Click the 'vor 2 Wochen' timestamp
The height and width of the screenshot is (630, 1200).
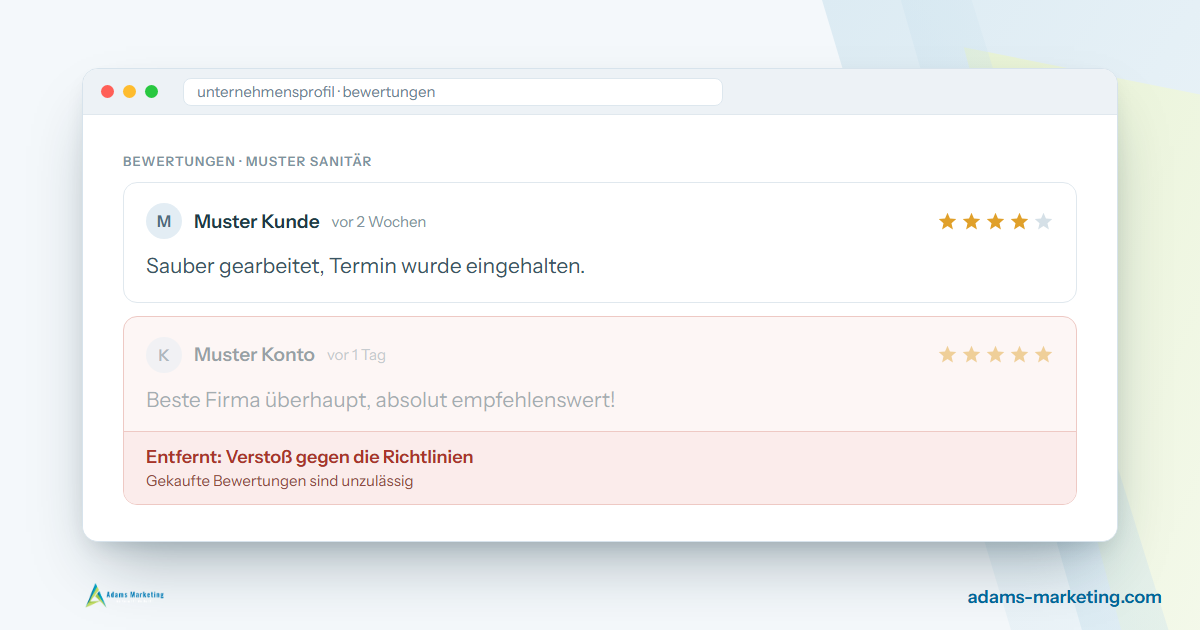(379, 222)
